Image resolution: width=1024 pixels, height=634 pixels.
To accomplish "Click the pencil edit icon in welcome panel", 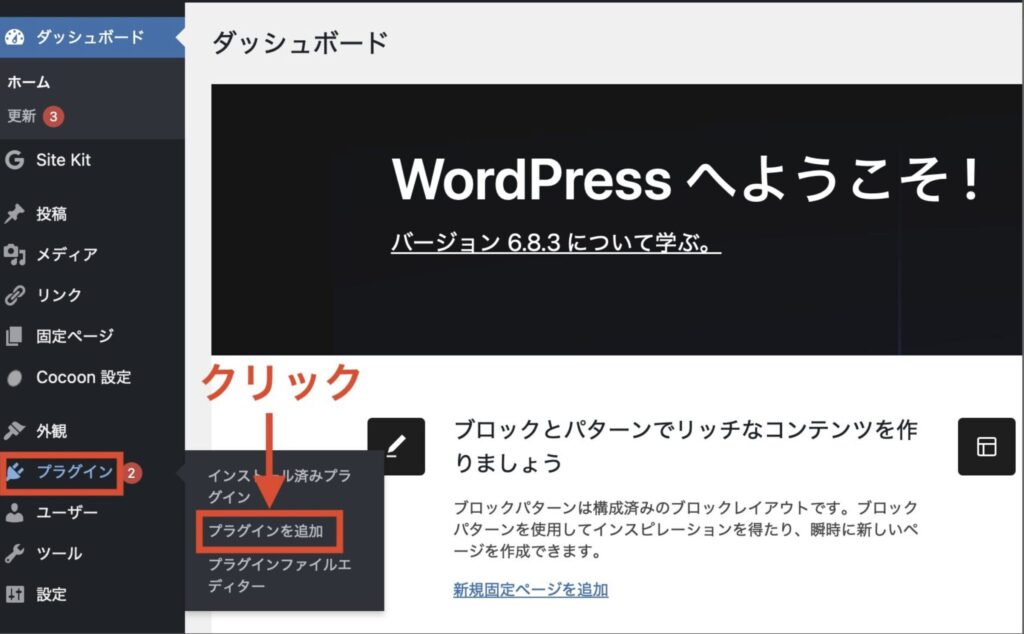I will pos(396,446).
